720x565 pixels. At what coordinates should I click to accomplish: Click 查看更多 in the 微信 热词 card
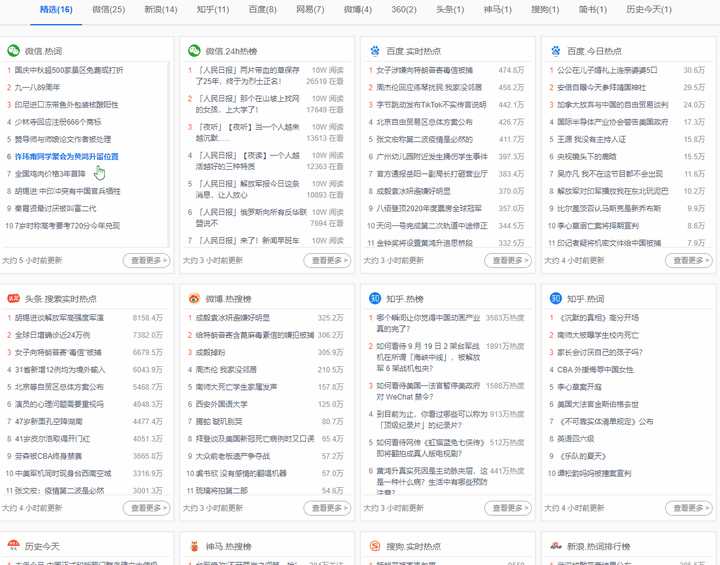tap(147, 260)
